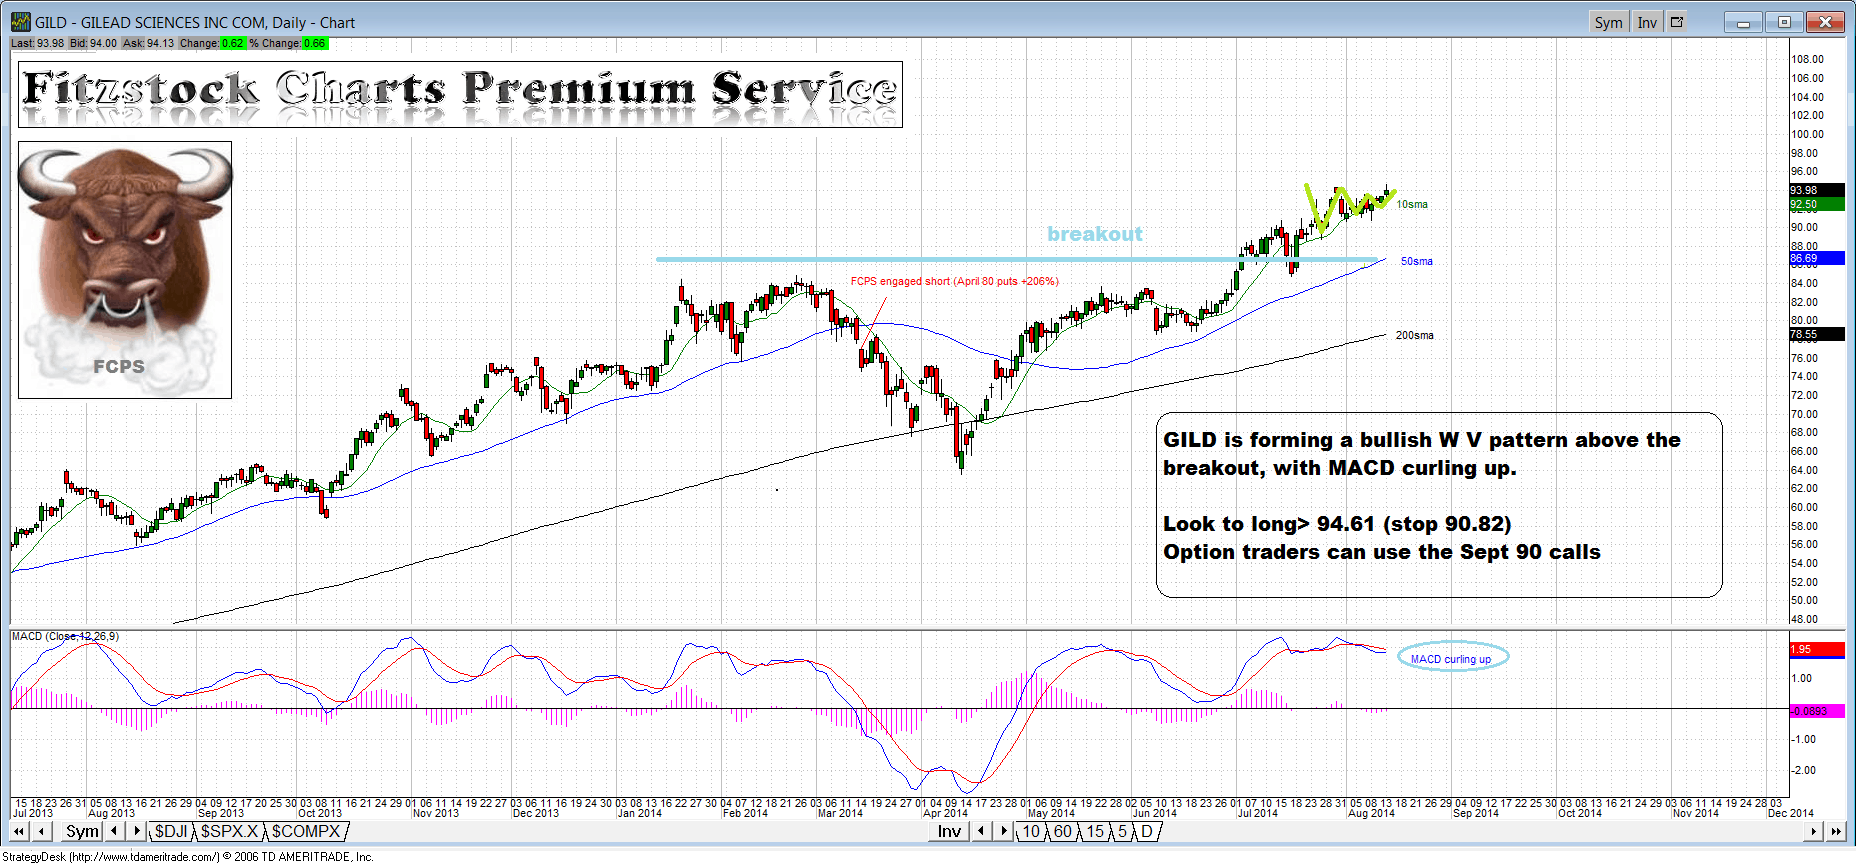The width and height of the screenshot is (1856, 863).
Task: Step to previous symbol next to Sym
Action: coord(115,831)
